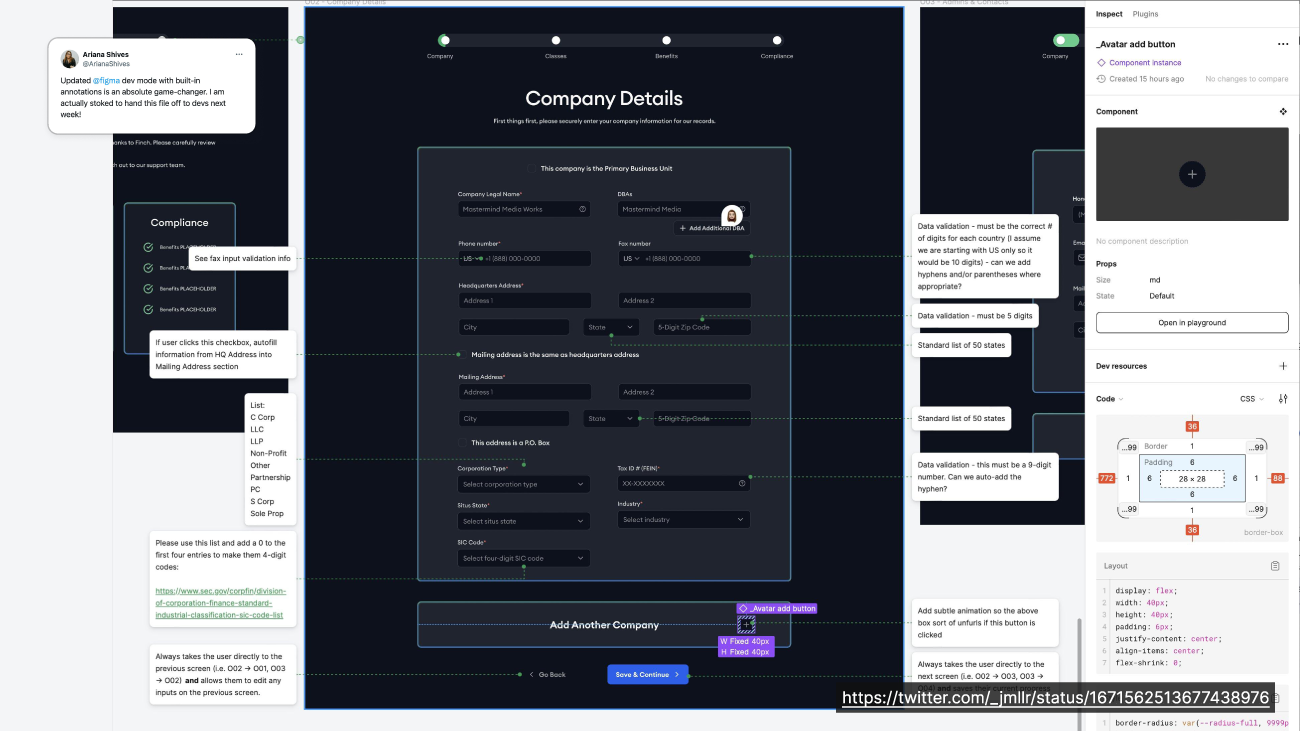The image size is (1300, 731).
Task: Click the Classes step dot in progress bar
Action: pos(555,41)
